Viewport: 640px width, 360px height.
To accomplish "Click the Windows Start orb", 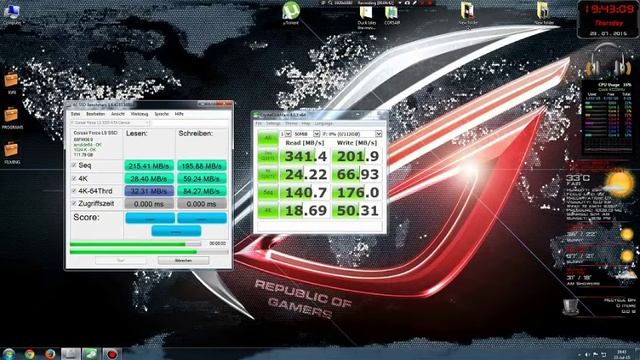I will pos(8,353).
